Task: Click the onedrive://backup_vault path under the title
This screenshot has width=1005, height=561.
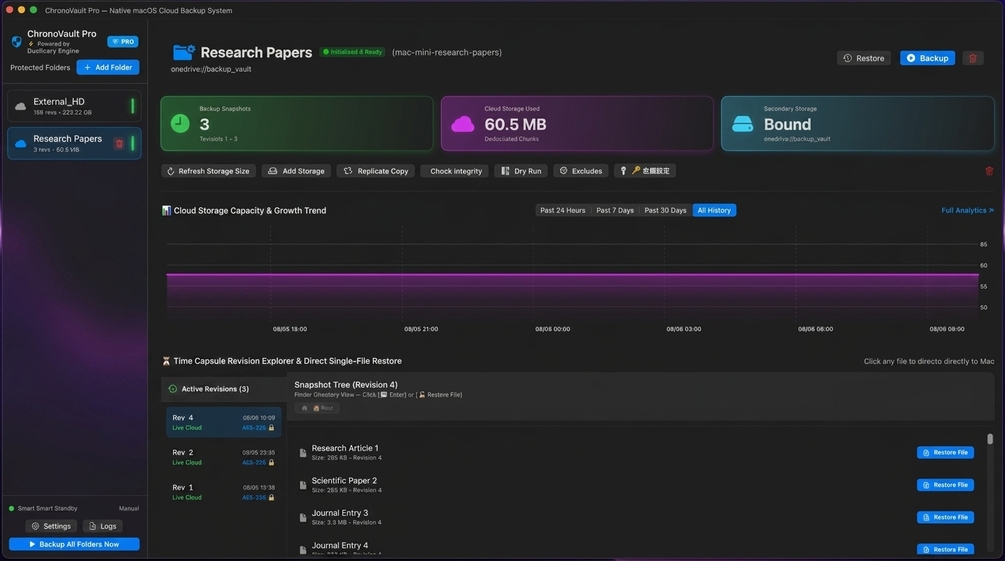Action: [x=211, y=69]
